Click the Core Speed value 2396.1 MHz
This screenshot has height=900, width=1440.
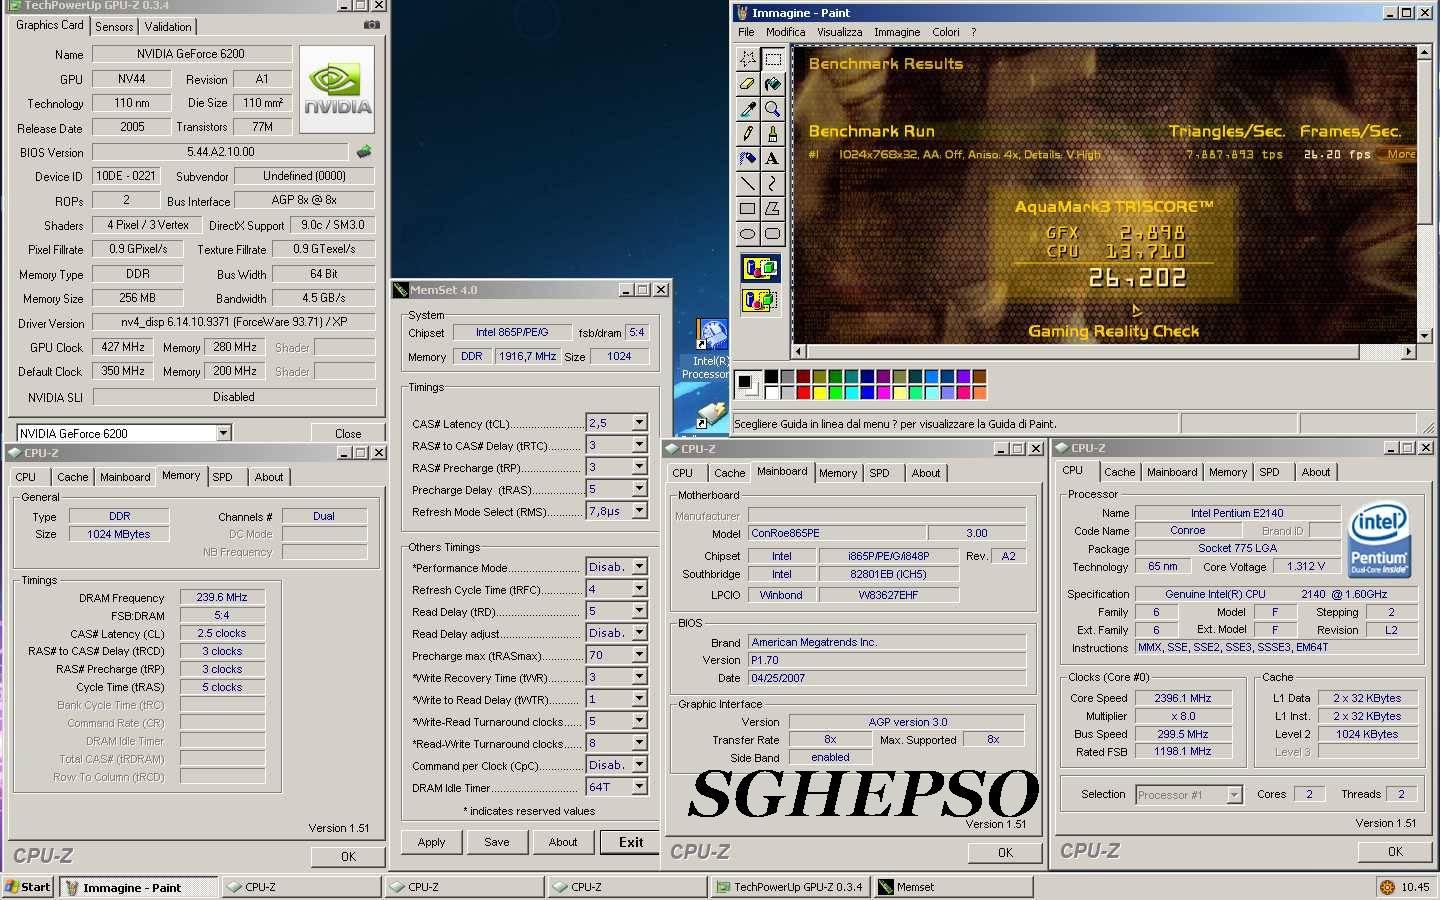click(1182, 698)
